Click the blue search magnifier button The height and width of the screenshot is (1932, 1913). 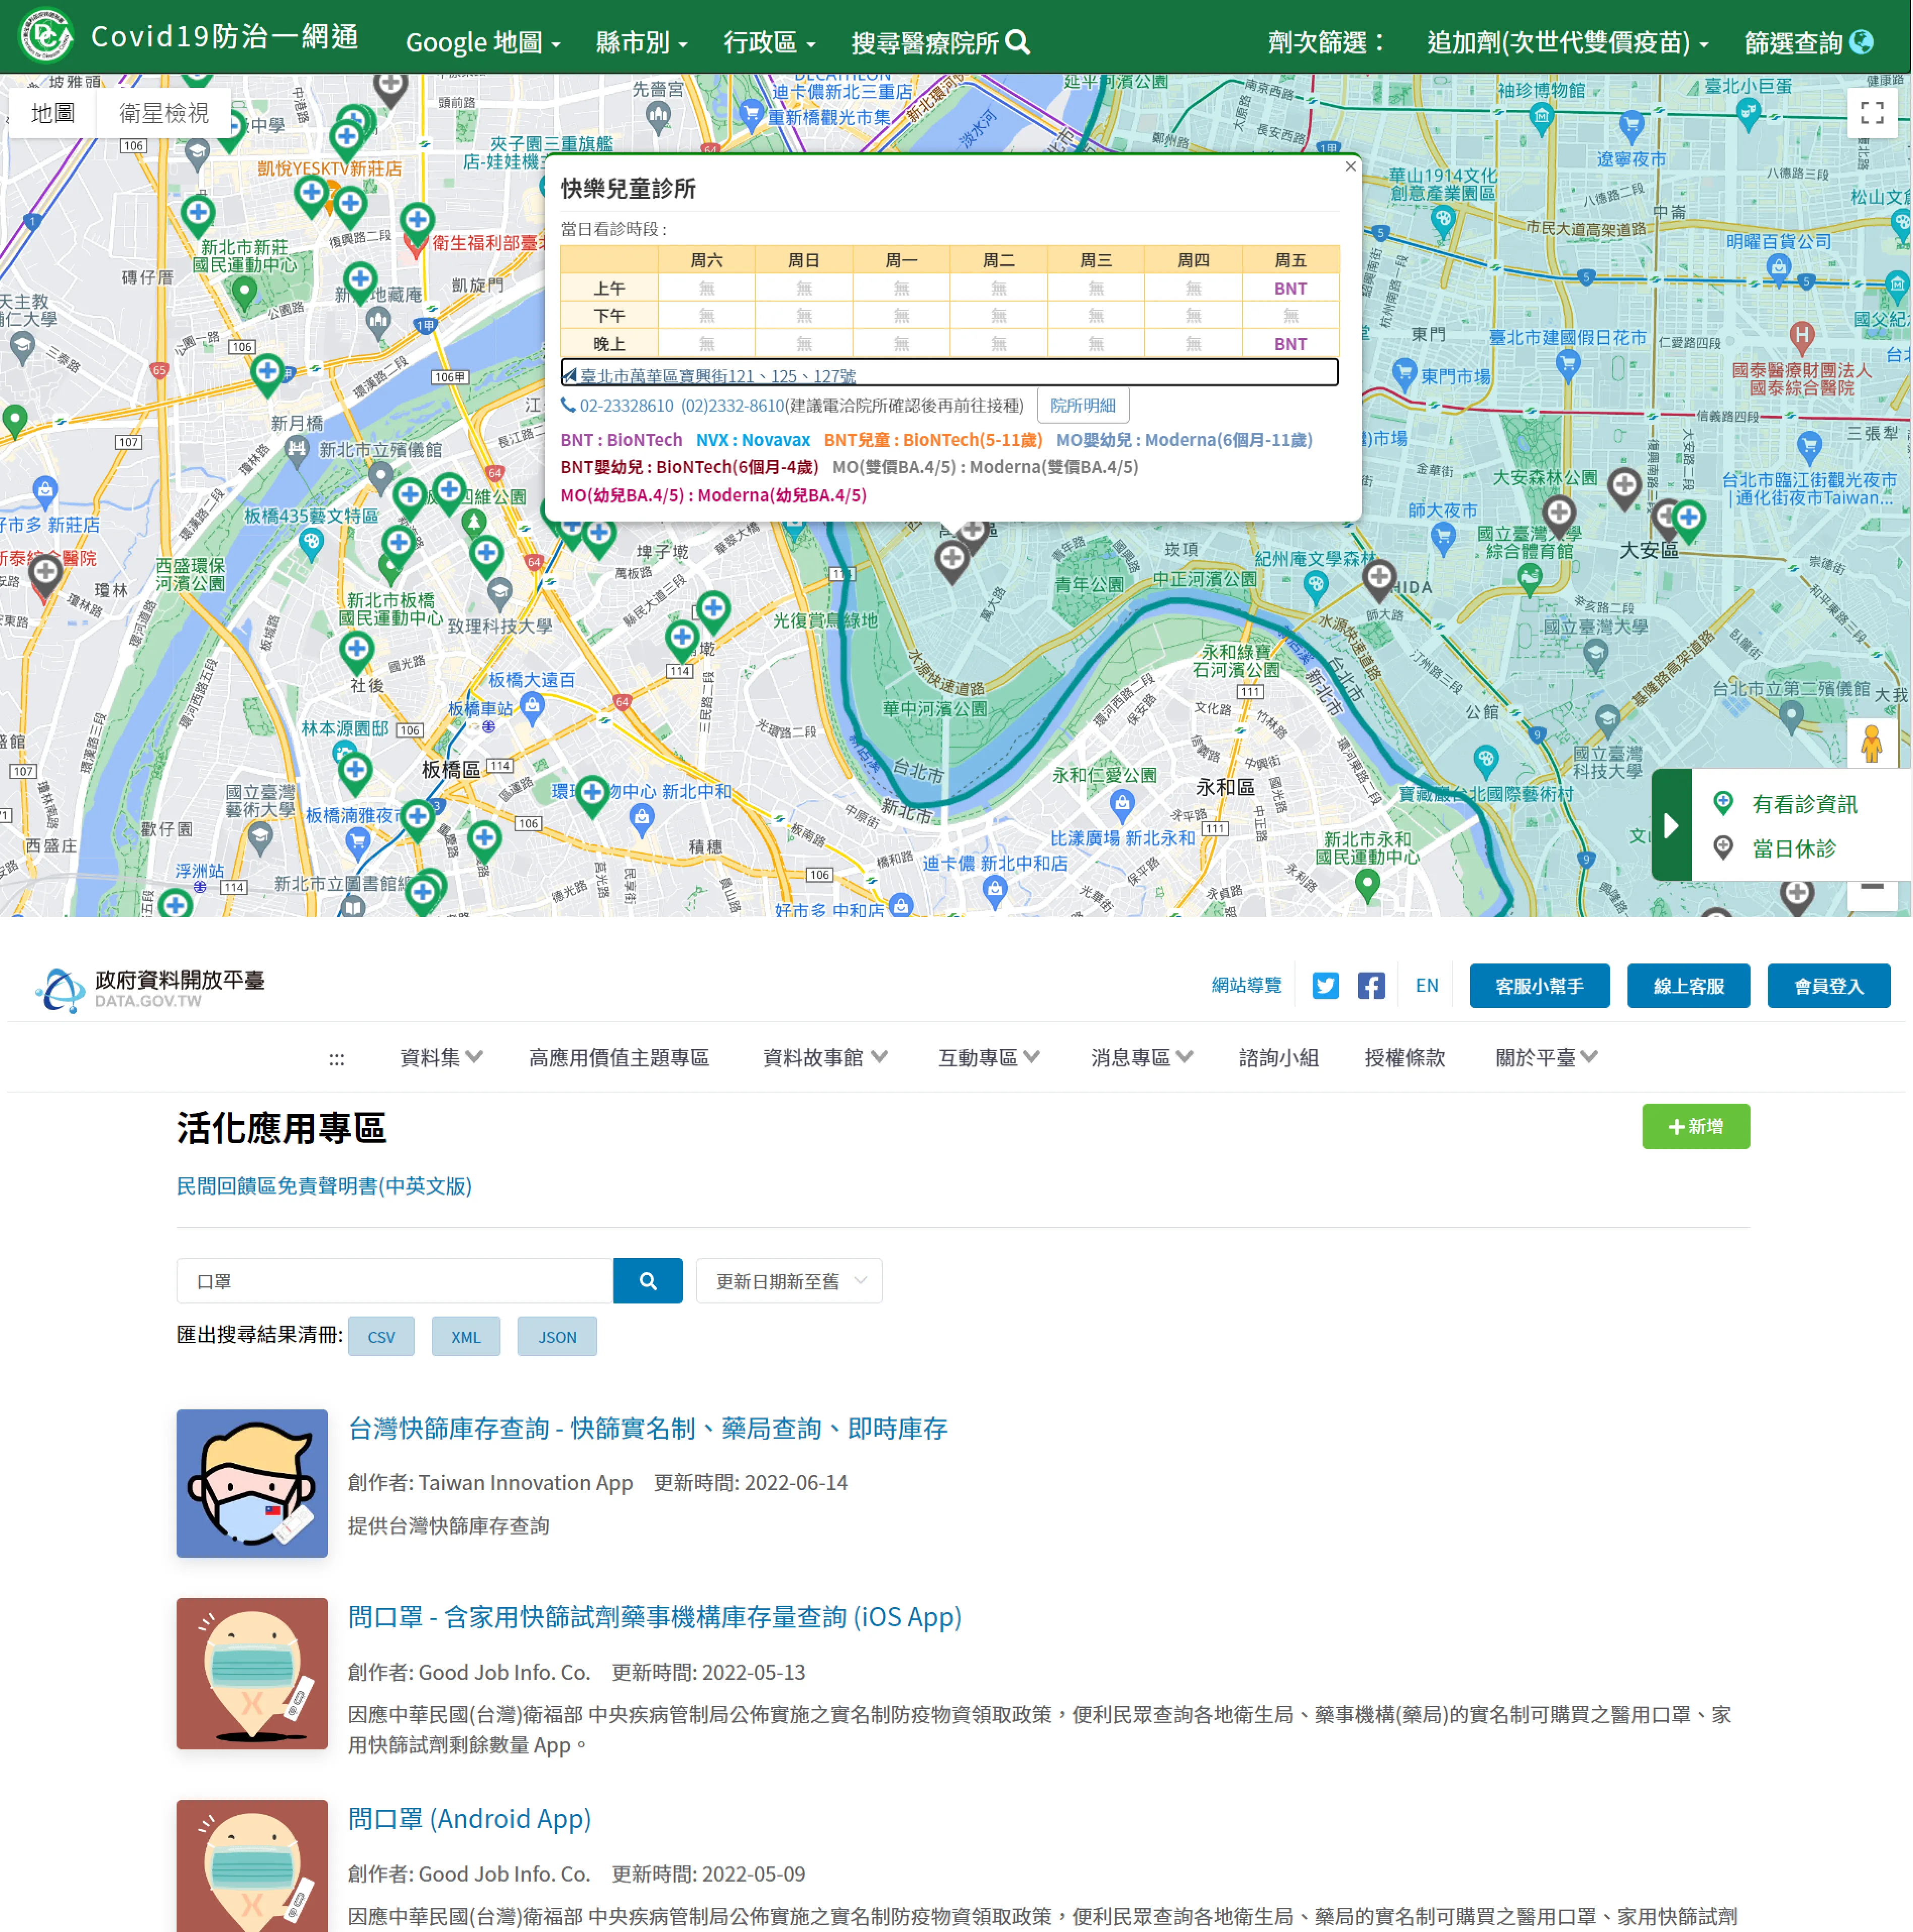(647, 1280)
